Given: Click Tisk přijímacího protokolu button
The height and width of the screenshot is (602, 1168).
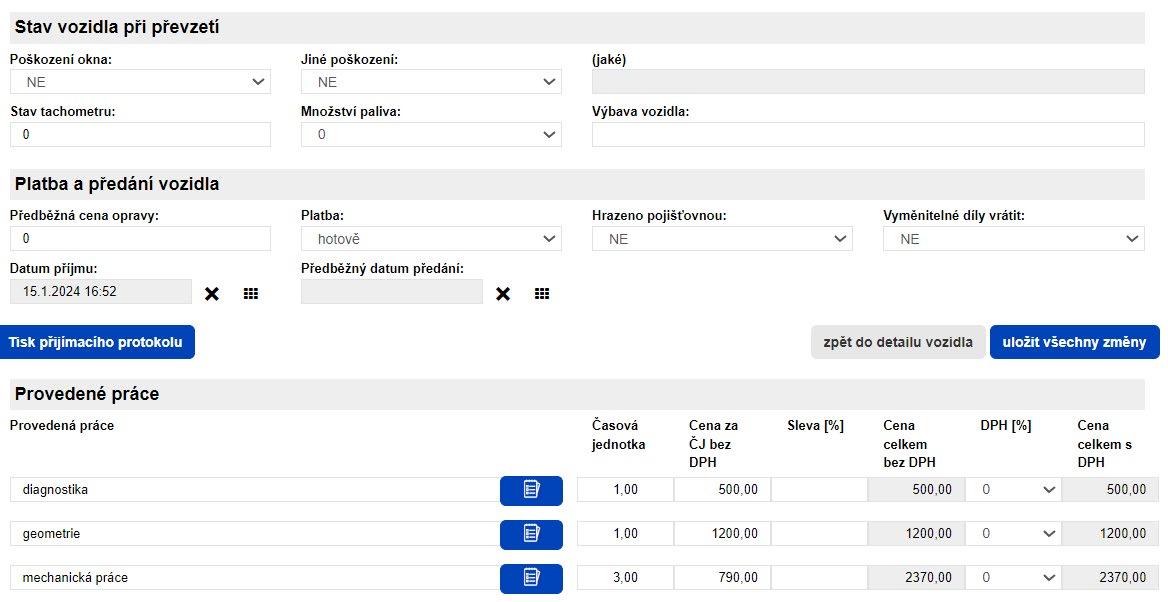Looking at the screenshot, I should pos(96,342).
